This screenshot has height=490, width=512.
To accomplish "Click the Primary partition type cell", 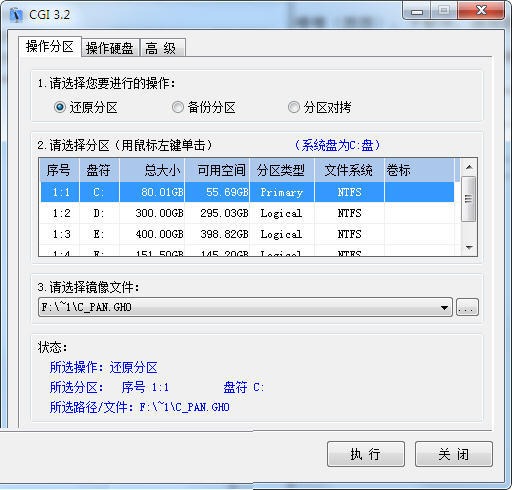I will (x=282, y=192).
